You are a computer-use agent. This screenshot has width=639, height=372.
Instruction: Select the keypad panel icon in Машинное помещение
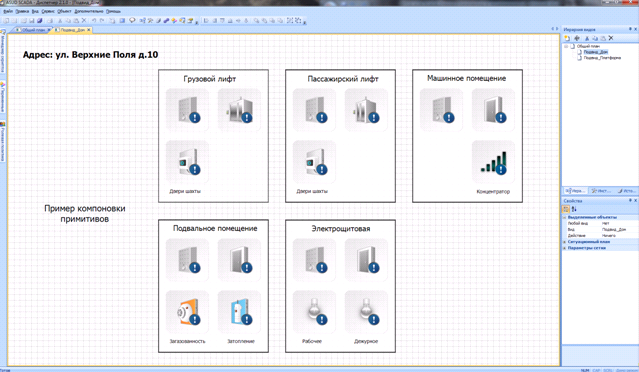point(441,110)
